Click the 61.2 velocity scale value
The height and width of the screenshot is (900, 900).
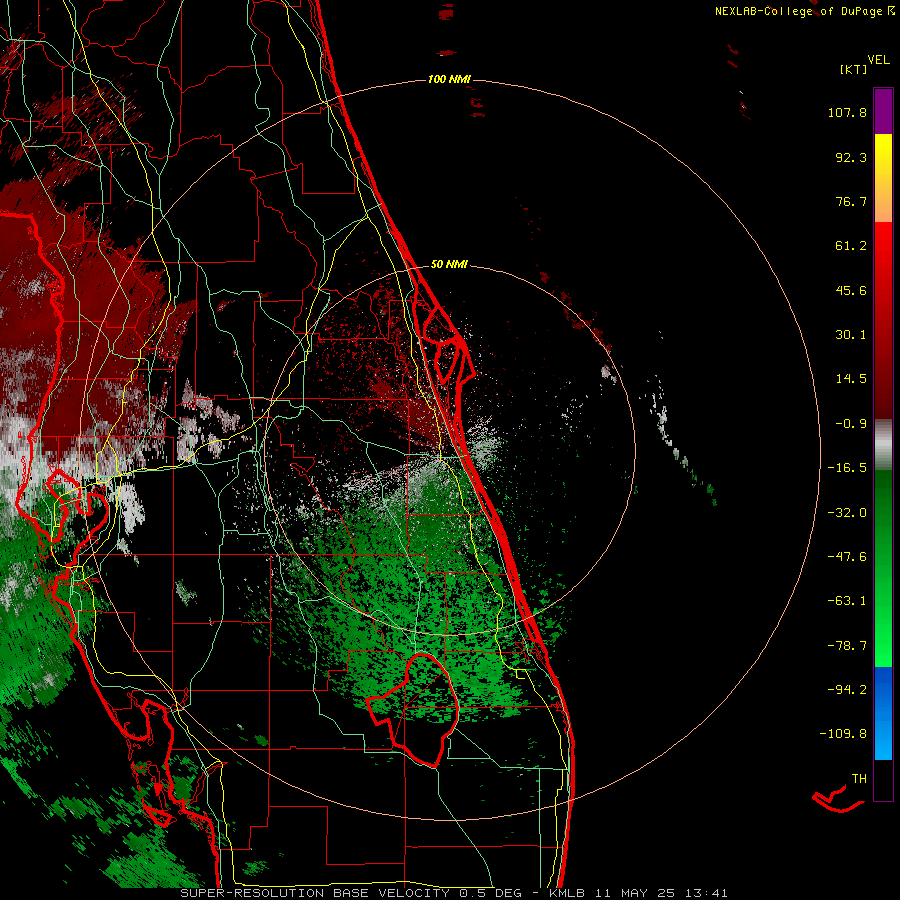pos(851,246)
